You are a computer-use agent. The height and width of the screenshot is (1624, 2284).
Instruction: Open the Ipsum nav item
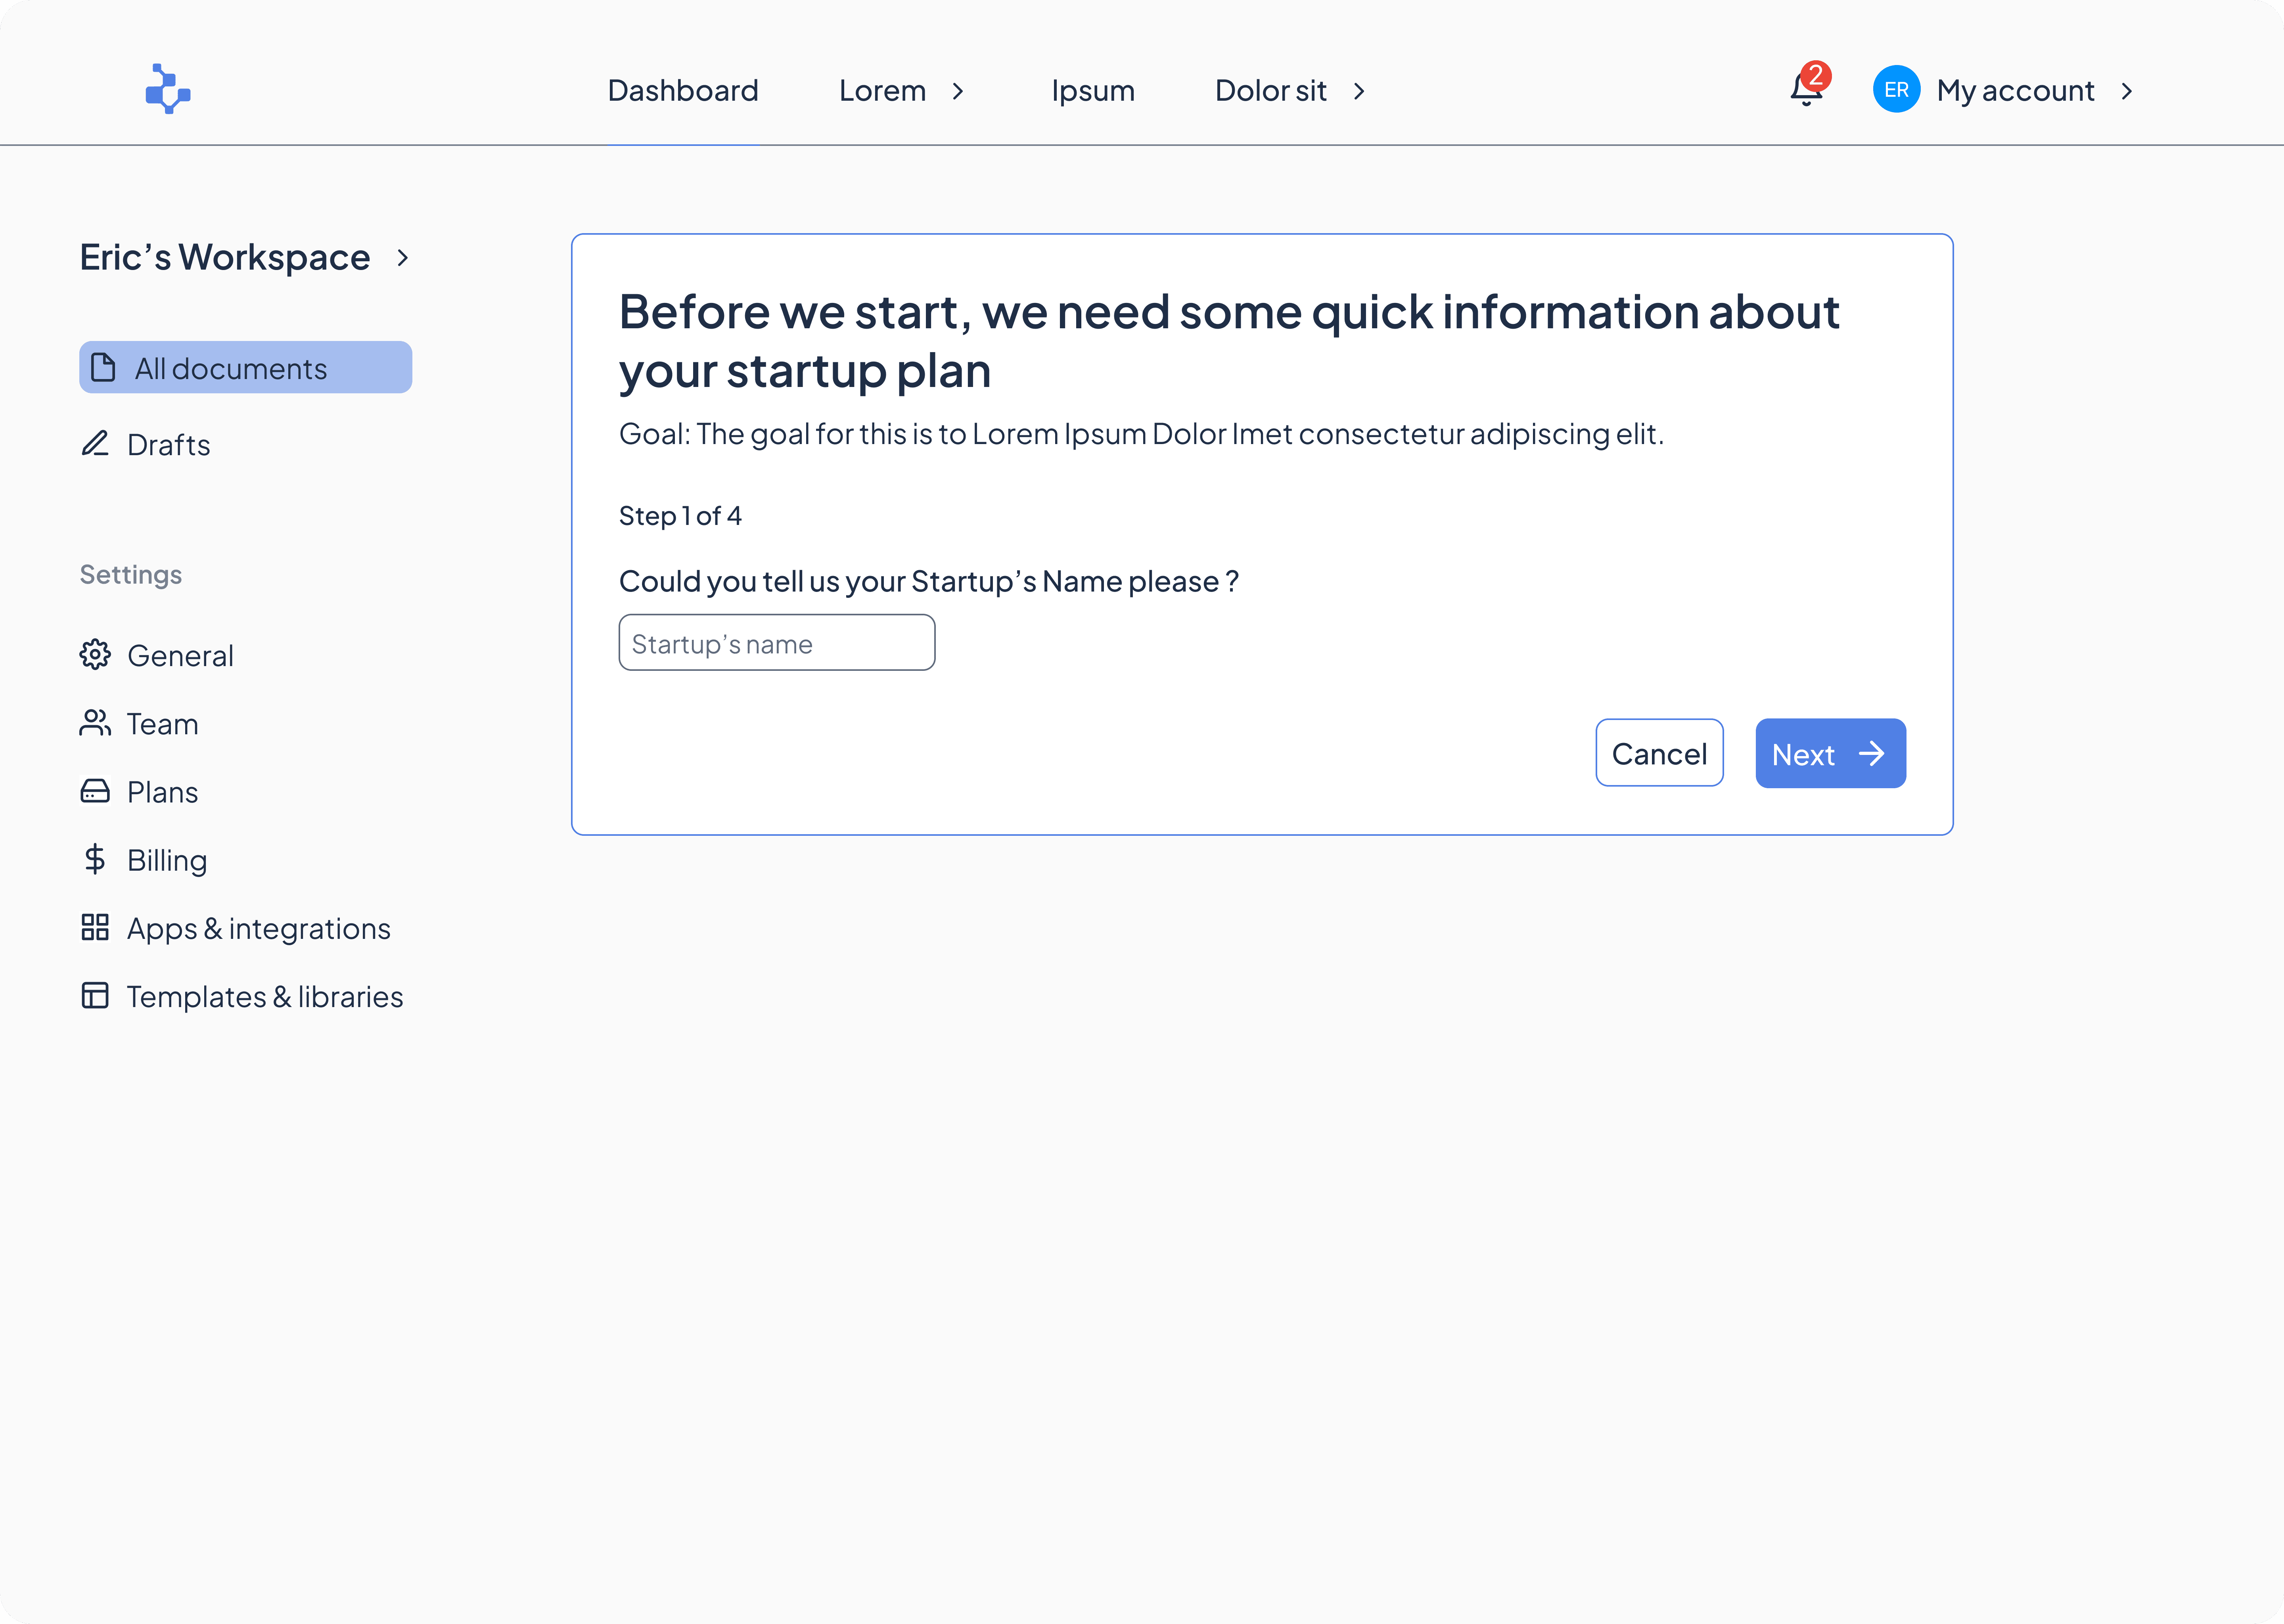pyautogui.click(x=1093, y=91)
